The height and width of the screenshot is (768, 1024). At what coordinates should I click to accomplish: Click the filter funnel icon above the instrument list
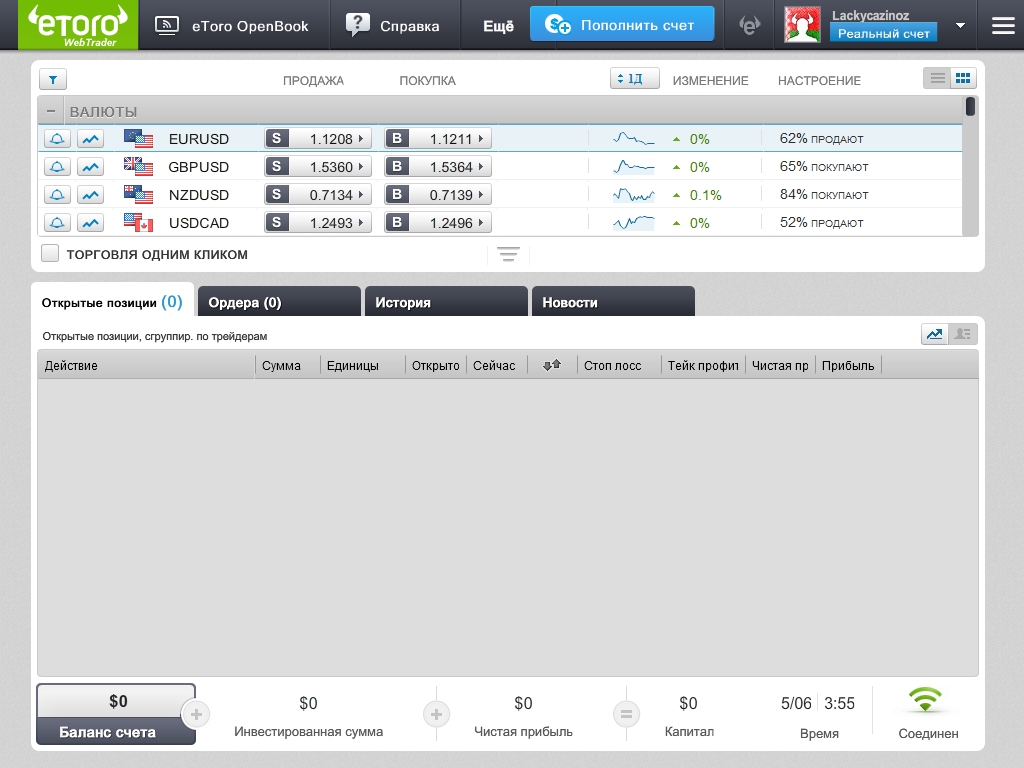click(53, 79)
